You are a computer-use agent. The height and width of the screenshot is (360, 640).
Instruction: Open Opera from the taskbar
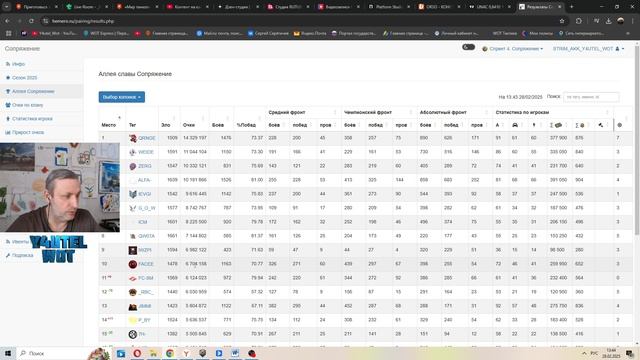[137, 353]
